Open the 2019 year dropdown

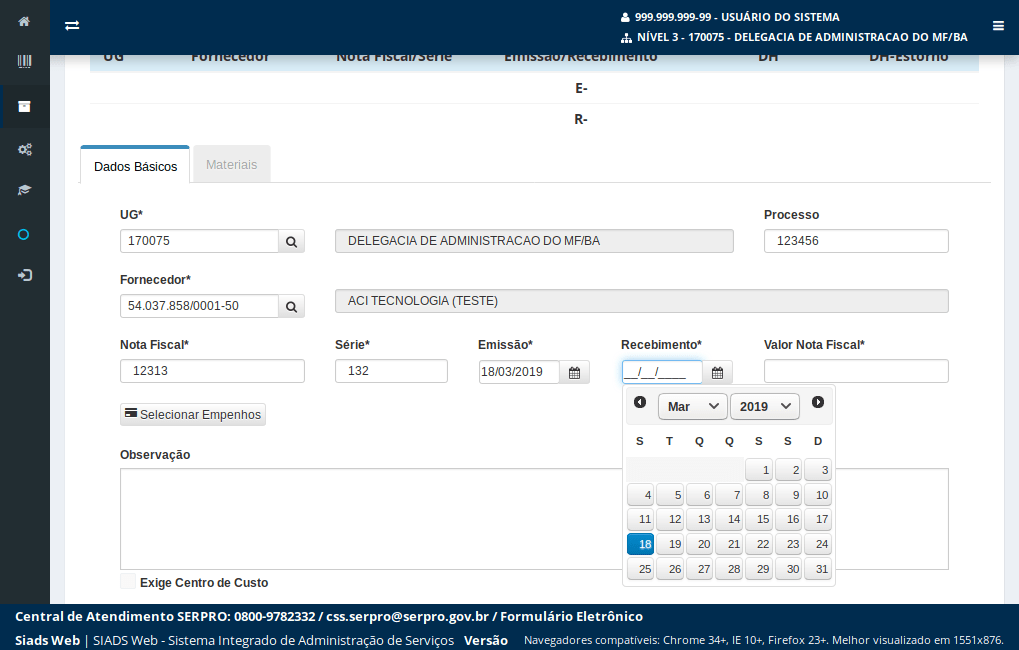click(x=765, y=406)
